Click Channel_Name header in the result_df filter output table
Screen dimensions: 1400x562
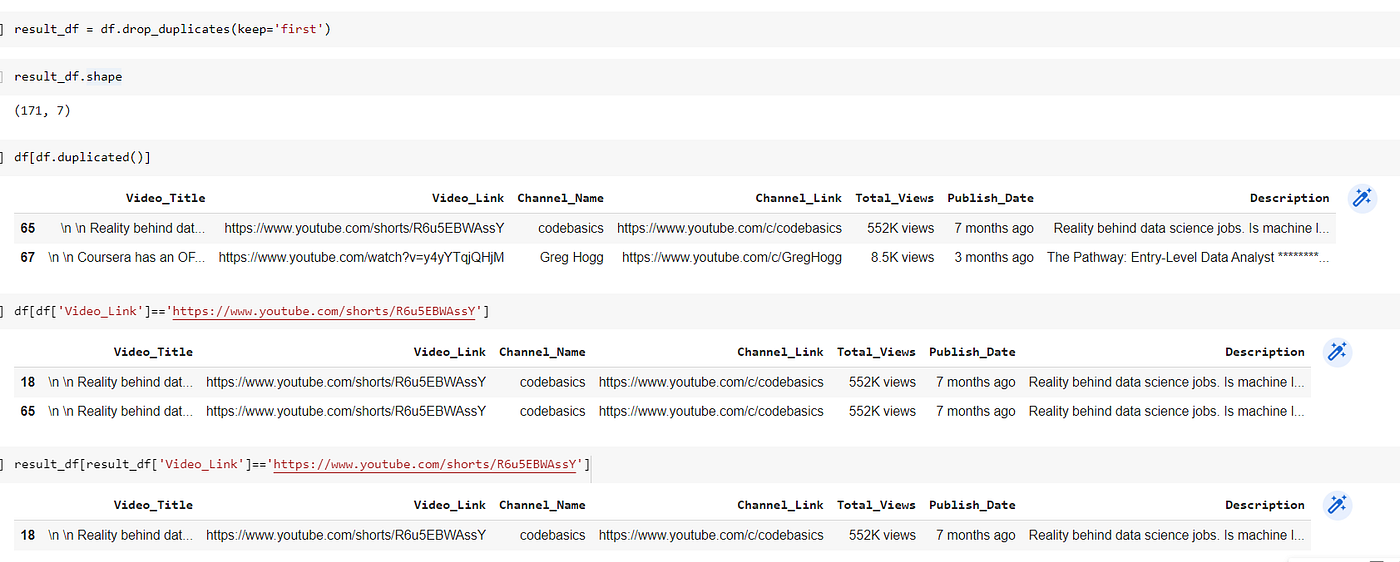click(542, 505)
